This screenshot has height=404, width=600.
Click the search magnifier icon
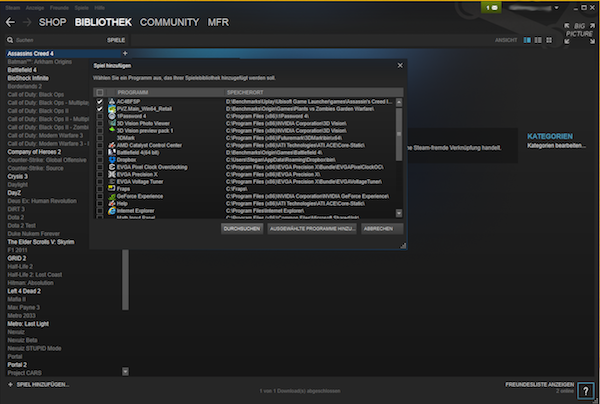coord(10,40)
